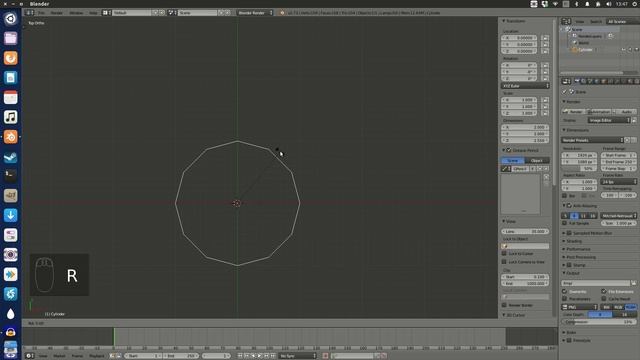640x360 pixels.
Task: Adjust the Compression slider
Action: tap(599, 322)
